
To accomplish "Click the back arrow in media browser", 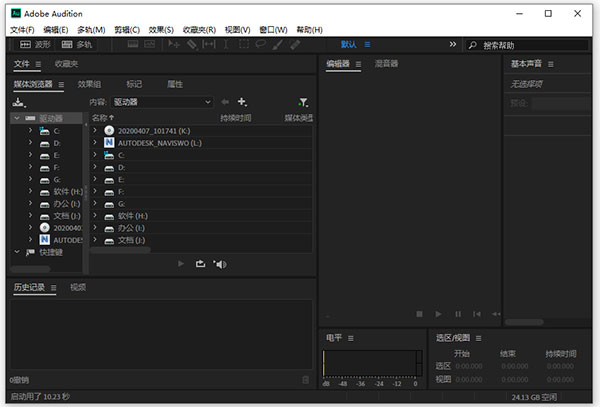I will 225,102.
